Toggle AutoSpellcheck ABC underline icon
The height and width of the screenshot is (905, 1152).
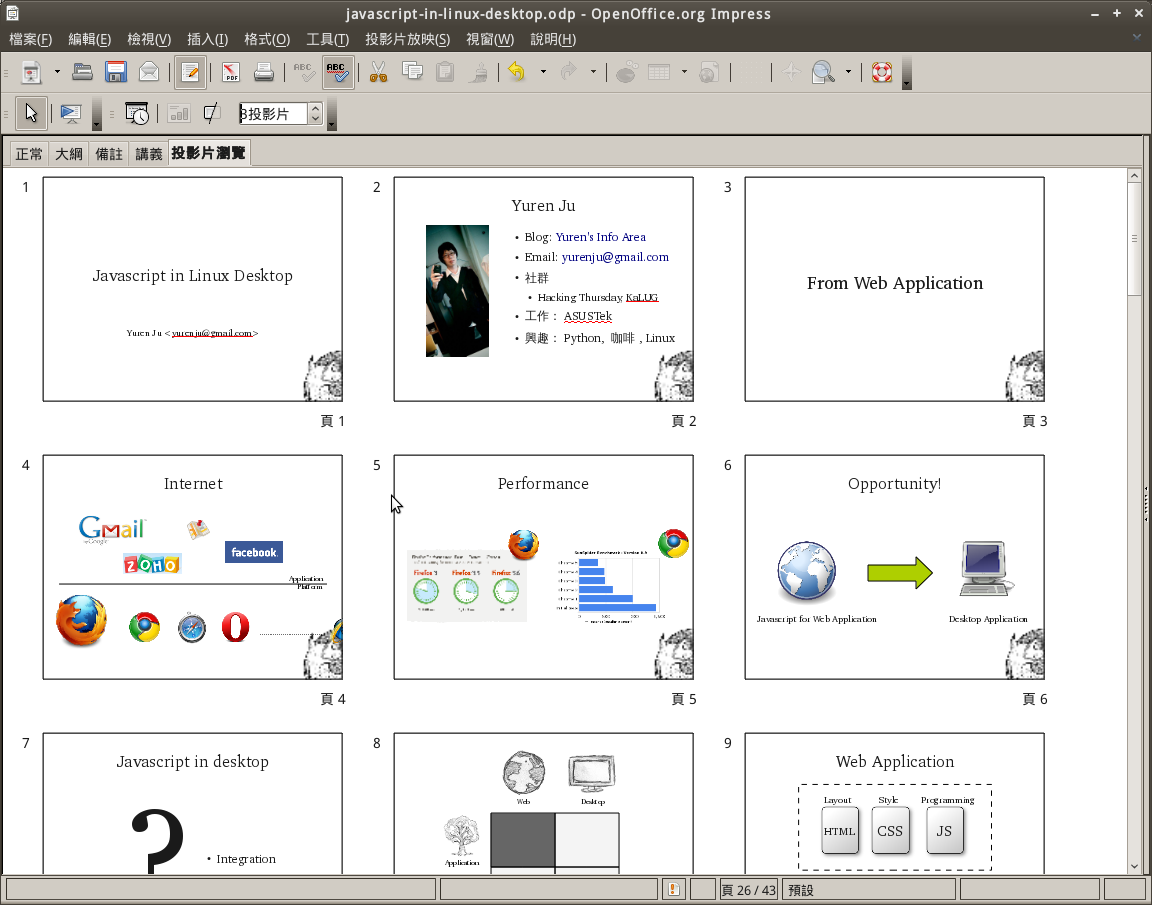point(337,72)
